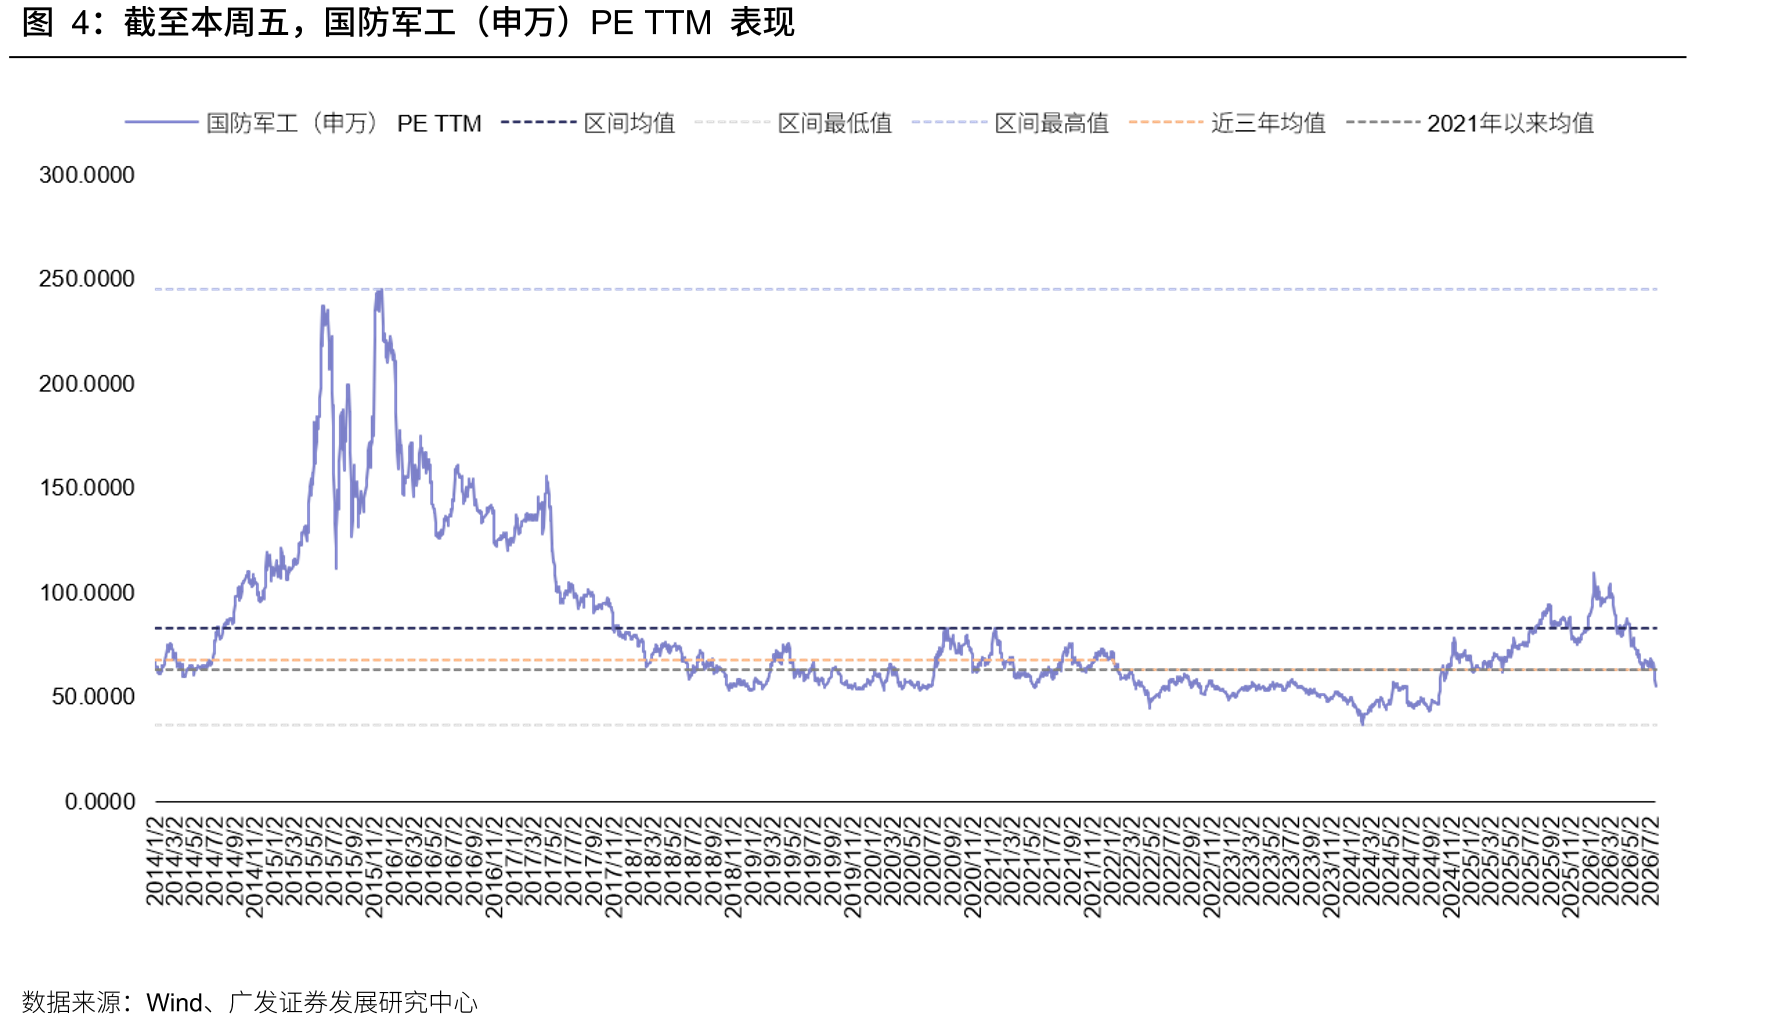Click y-axis label 200.0000
The width and height of the screenshot is (1790, 1031).
[86, 384]
